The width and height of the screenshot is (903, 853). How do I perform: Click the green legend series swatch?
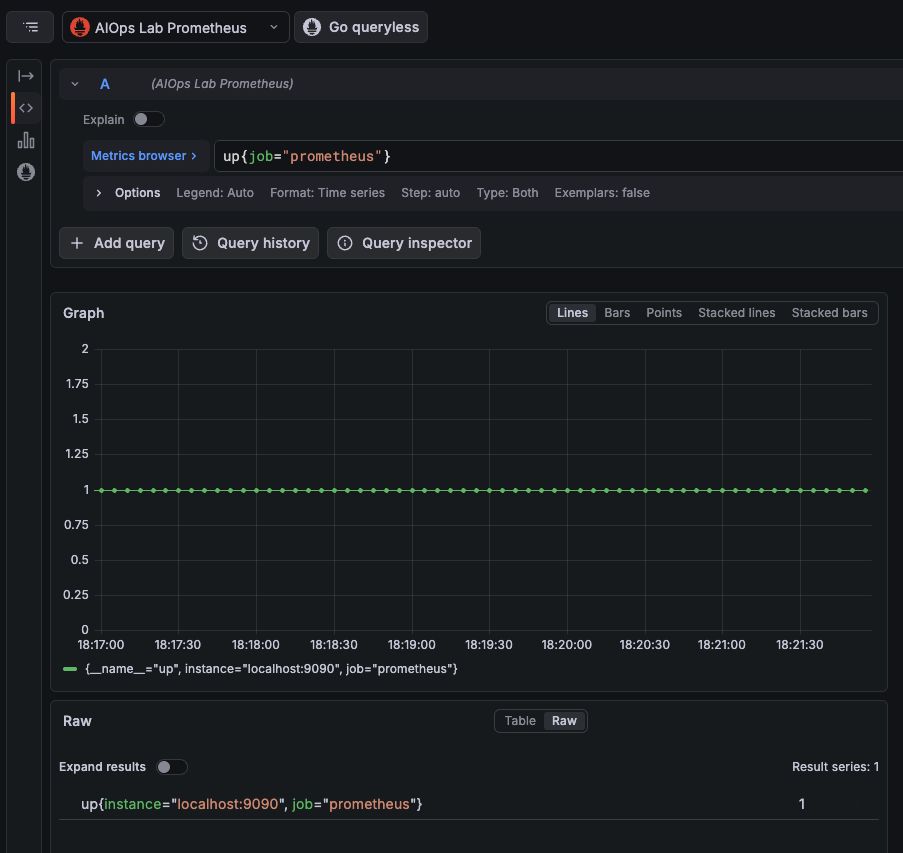70,669
